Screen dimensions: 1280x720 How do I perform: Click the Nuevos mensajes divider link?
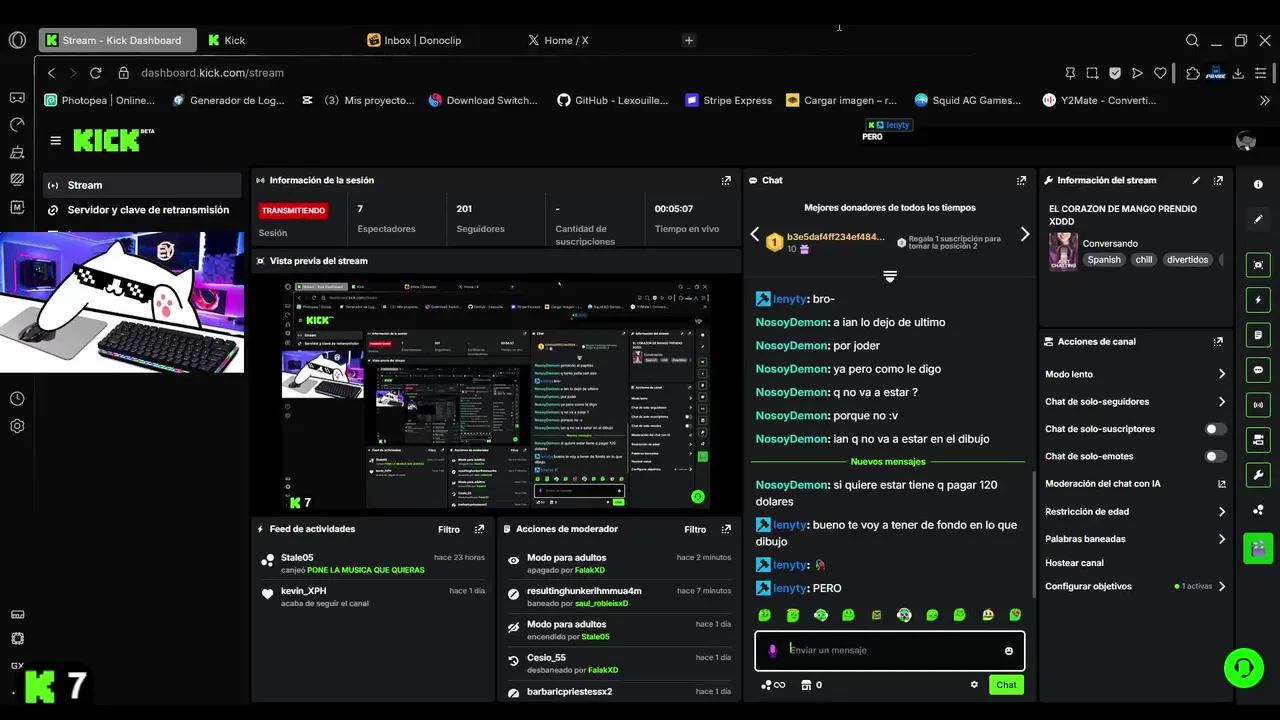(888, 462)
